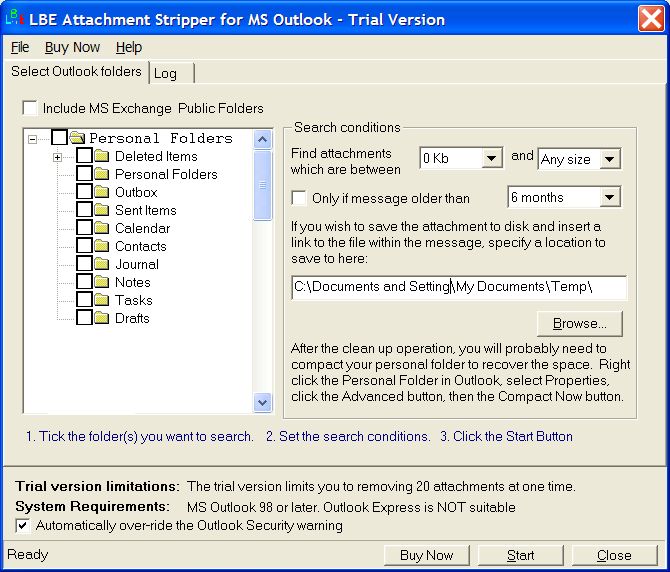Select the Calendar tree label
The image size is (670, 572).
coord(142,228)
